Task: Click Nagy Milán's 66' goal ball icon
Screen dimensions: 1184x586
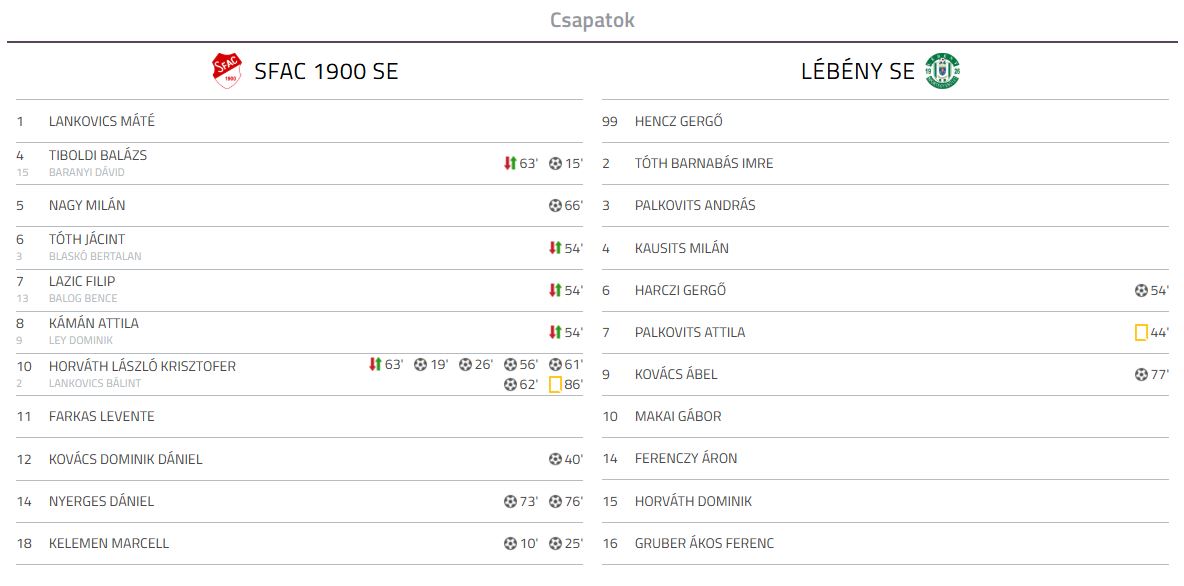Action: (x=555, y=205)
